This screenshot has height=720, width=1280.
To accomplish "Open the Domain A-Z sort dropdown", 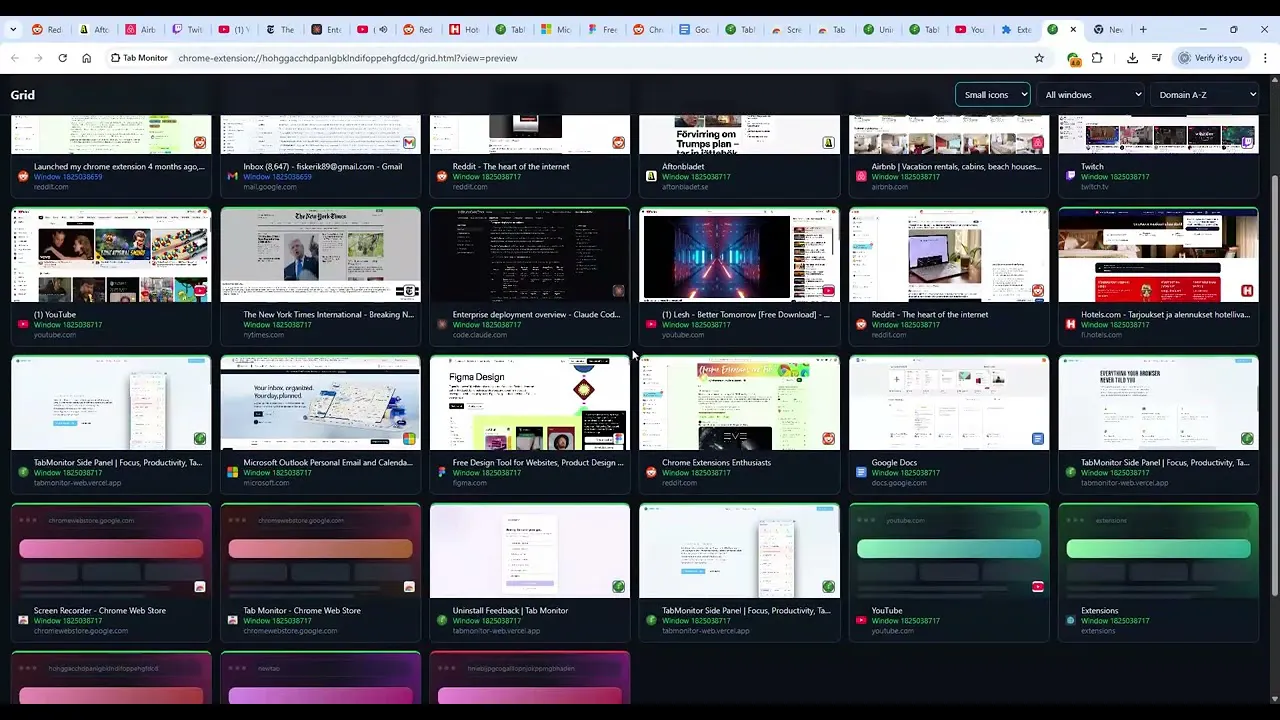I will [1206, 95].
